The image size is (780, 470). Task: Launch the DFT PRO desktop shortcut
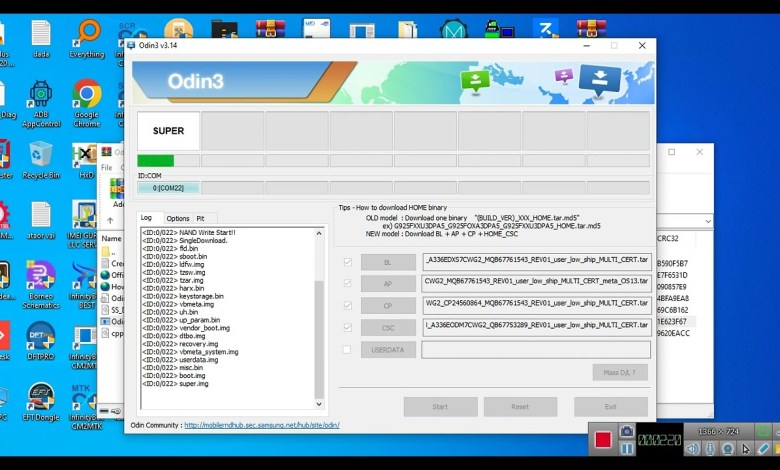click(41, 336)
